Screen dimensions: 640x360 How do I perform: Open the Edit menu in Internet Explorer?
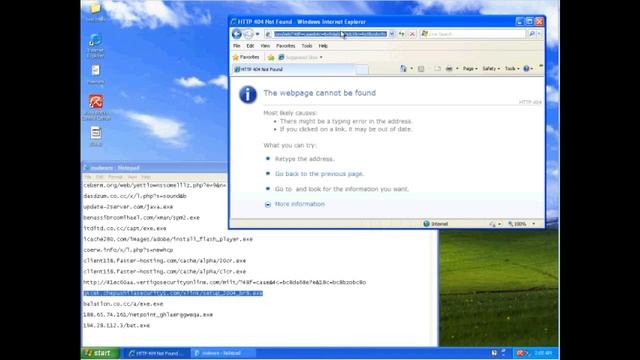tap(250, 46)
